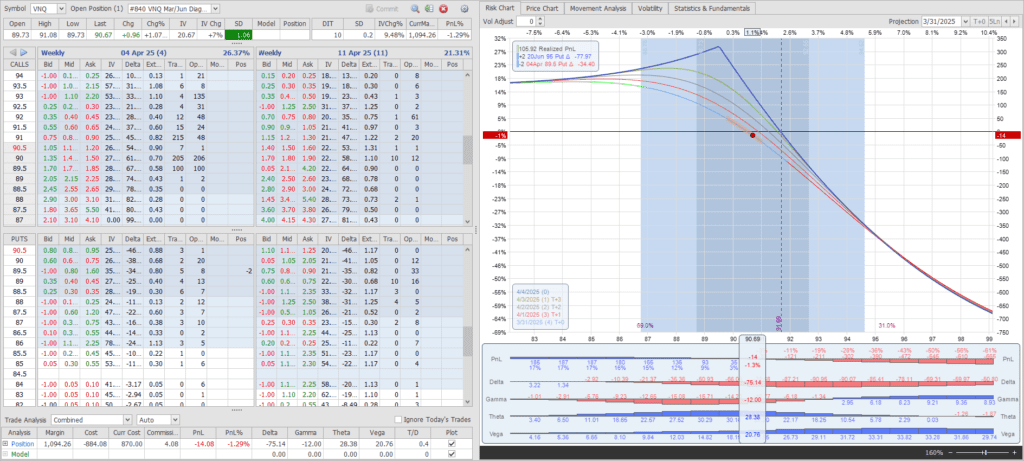
Task: Switch to the Risk Chart tab
Action: [501, 8]
